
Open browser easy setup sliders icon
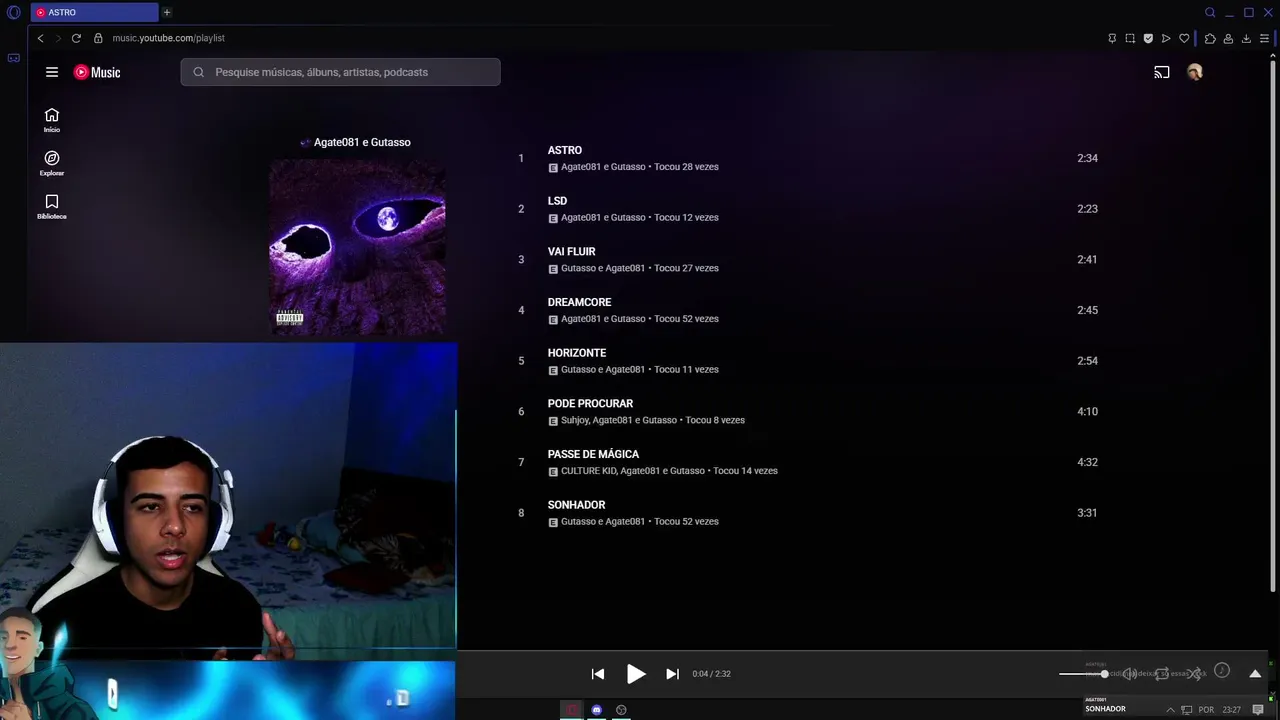click(x=1265, y=38)
